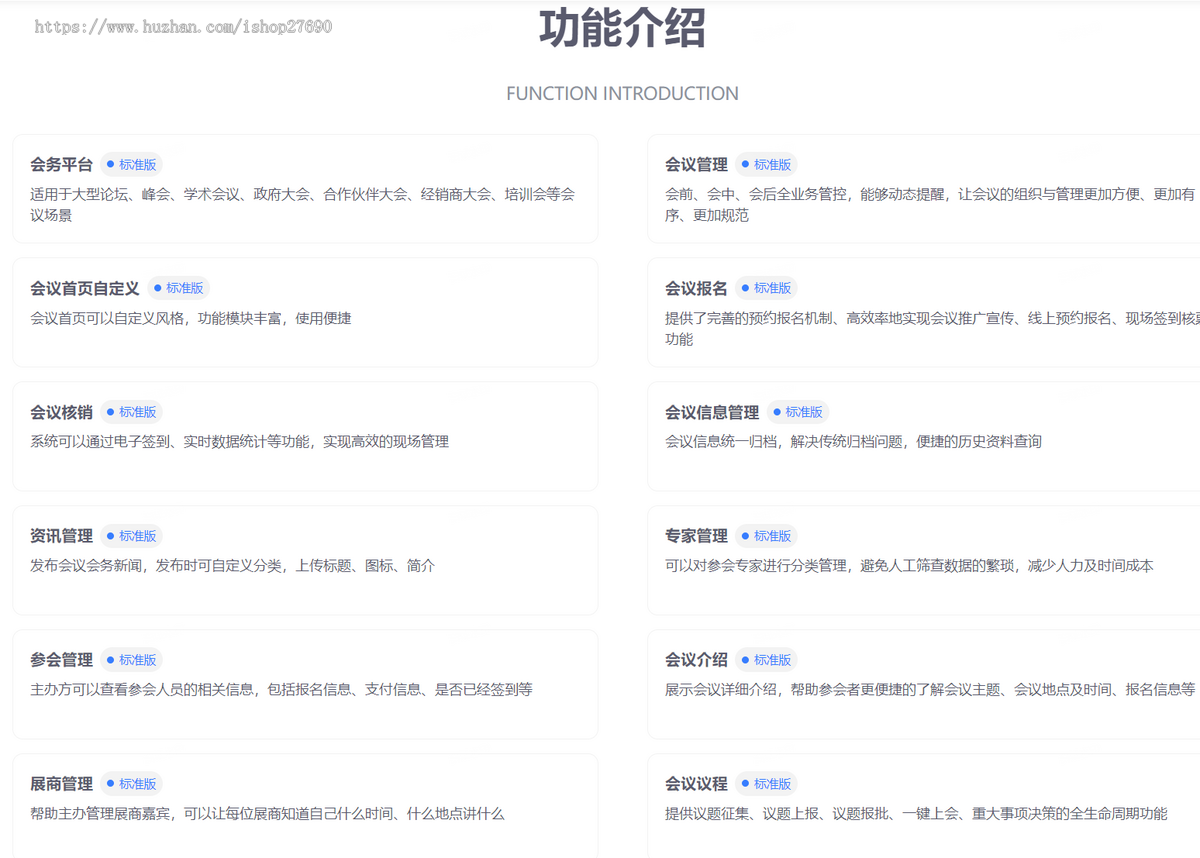Open the 会议报名 card title

[x=696, y=288]
